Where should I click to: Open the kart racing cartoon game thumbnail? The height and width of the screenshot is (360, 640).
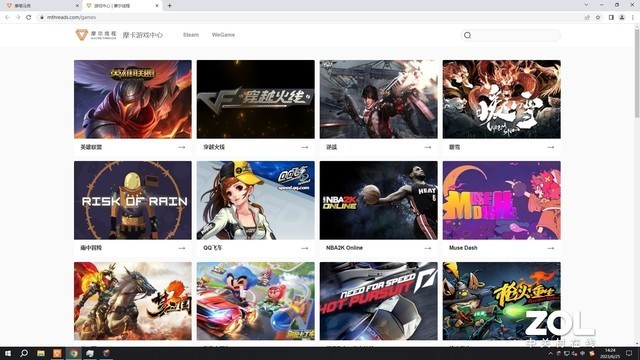point(256,301)
